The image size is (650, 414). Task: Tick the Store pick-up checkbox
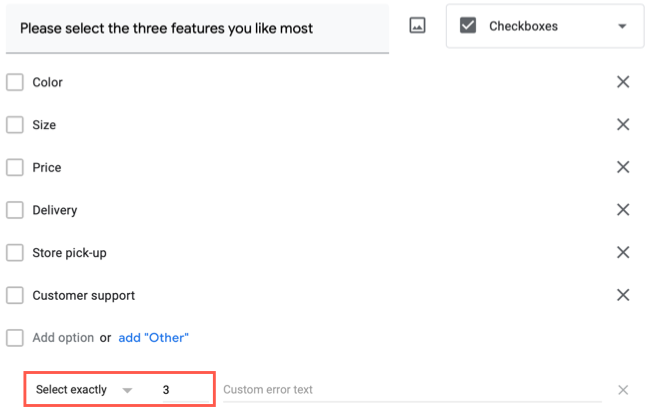point(15,253)
